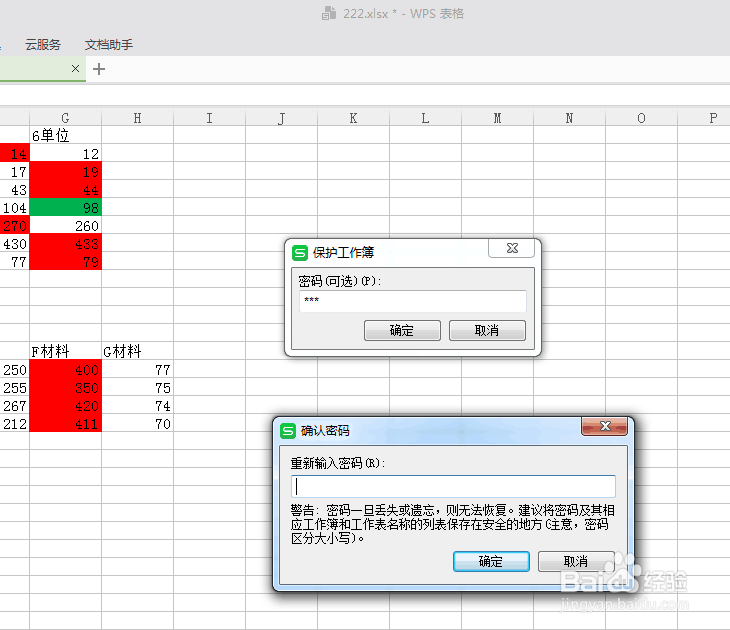Viewport: 730px width, 630px height.
Task: Select cell containing 75 in column H
Action: [x=137, y=387]
